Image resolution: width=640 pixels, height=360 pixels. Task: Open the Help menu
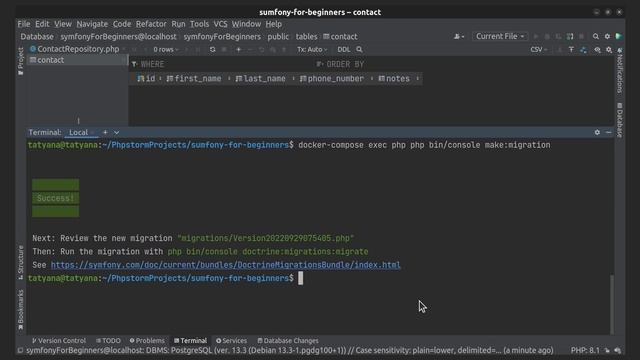tap(273, 24)
